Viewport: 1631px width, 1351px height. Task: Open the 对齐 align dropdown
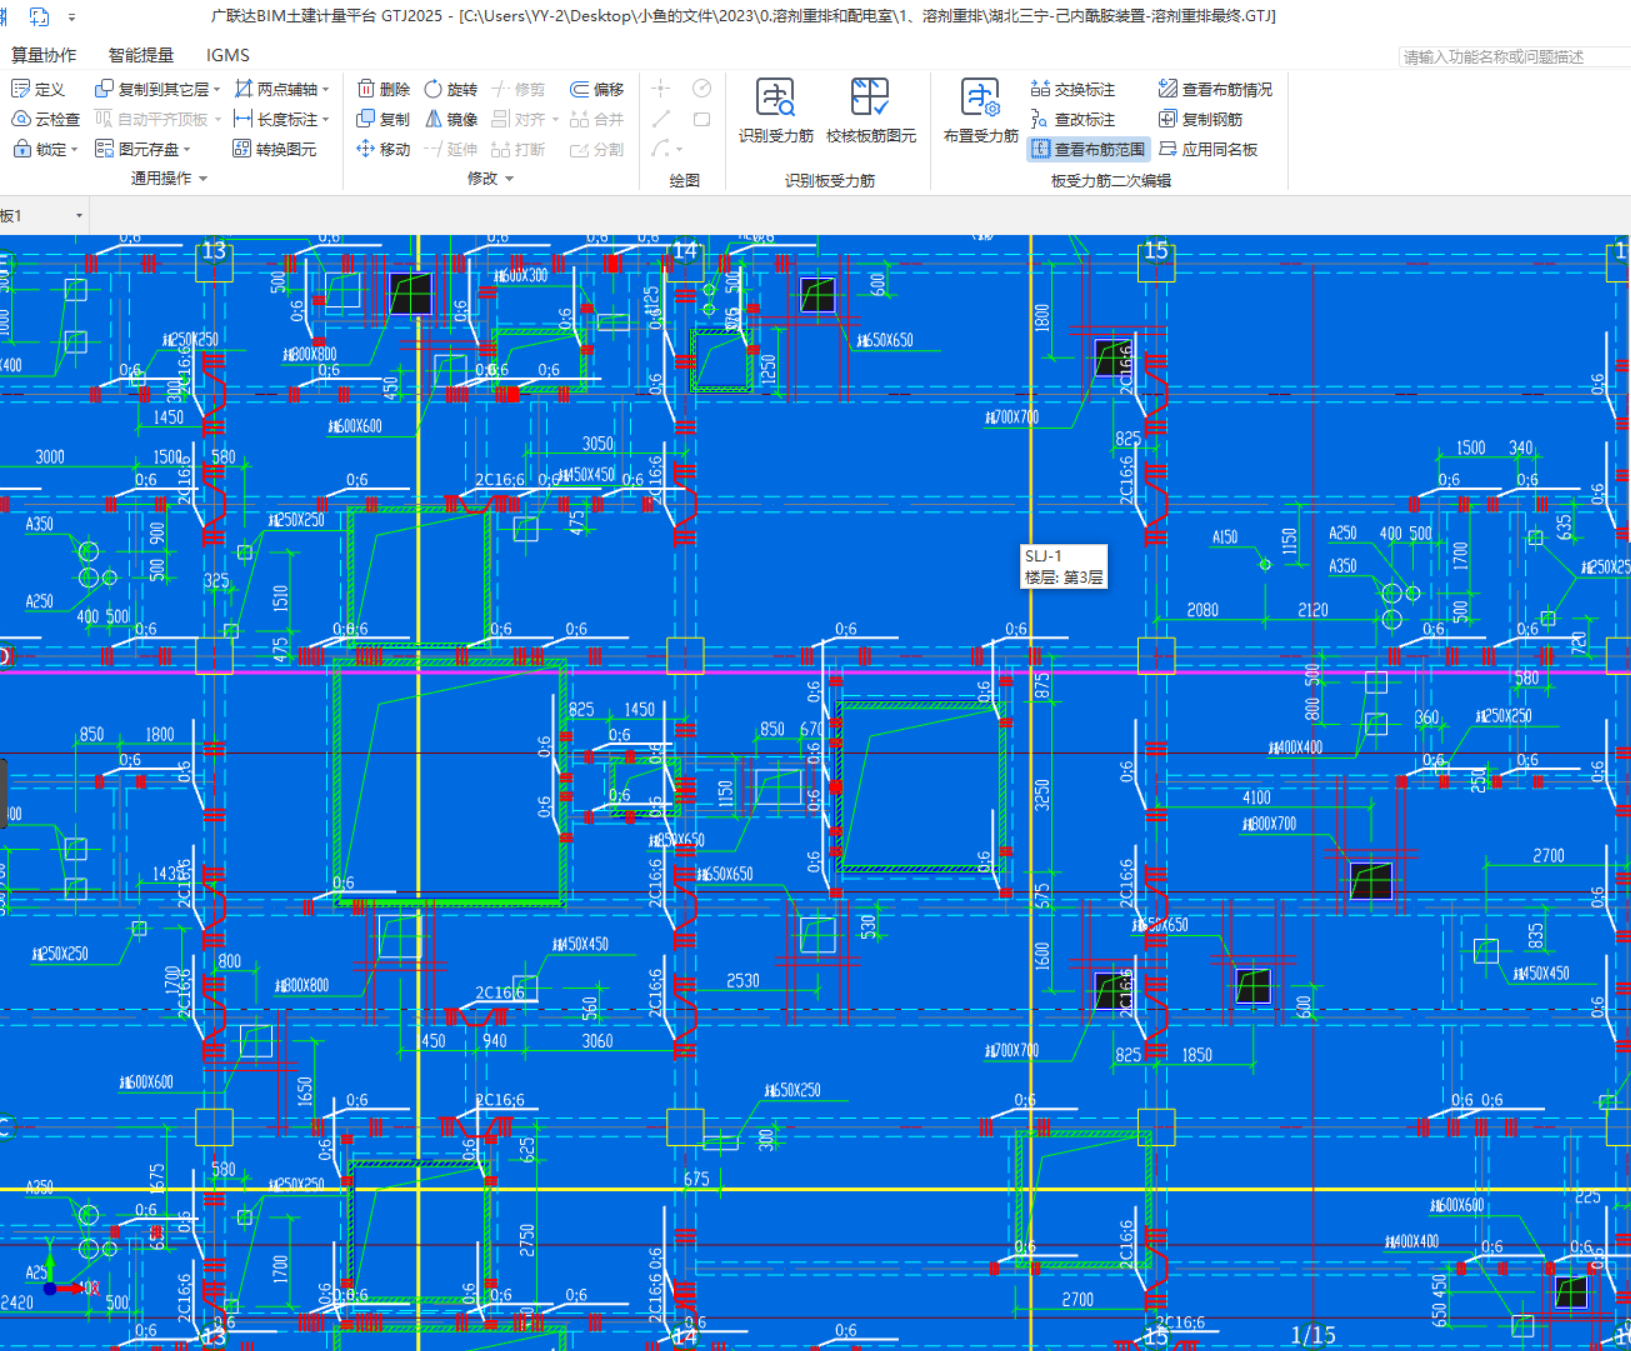[555, 120]
